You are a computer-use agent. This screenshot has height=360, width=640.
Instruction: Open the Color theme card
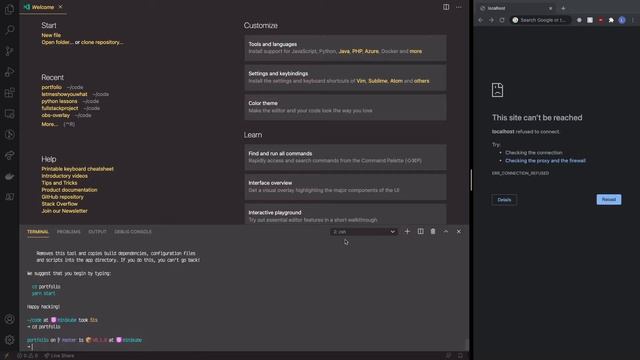point(345,107)
